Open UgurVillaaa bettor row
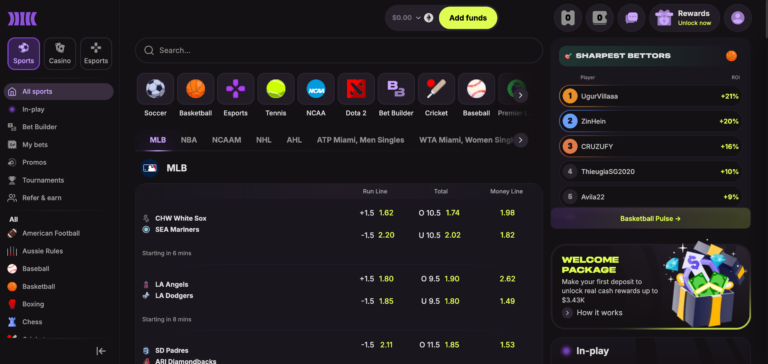Viewport: 768px width, 364px height. 650,96
